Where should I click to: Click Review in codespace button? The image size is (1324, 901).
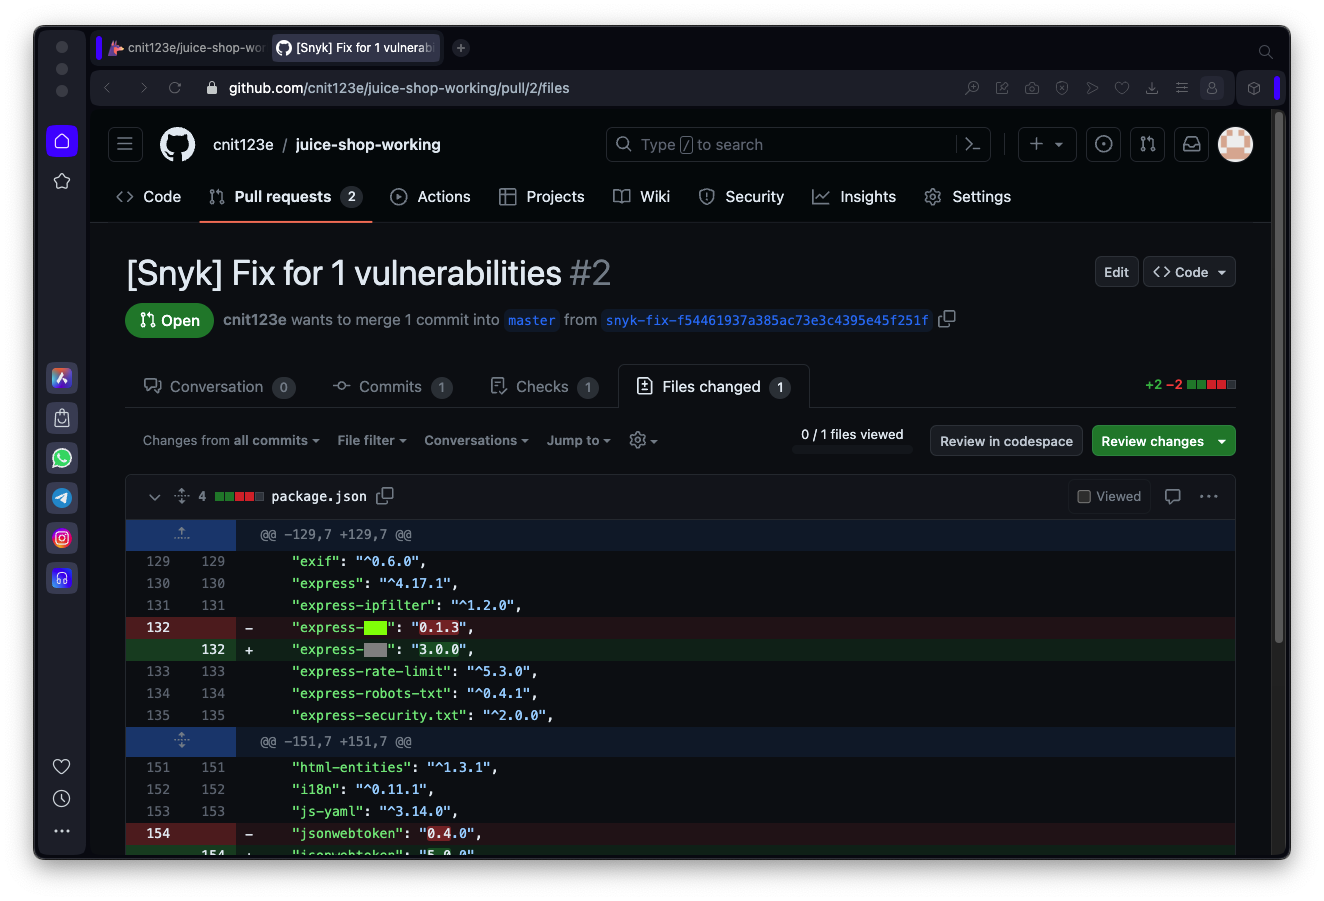[1006, 441]
